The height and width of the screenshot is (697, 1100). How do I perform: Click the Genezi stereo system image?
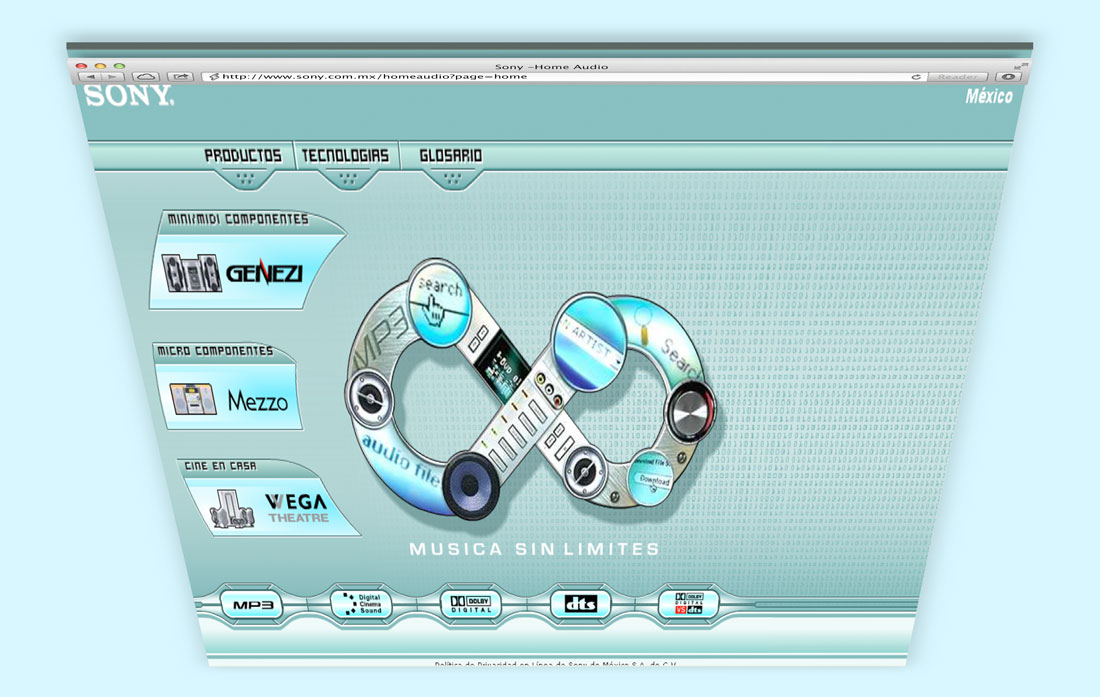(x=191, y=273)
